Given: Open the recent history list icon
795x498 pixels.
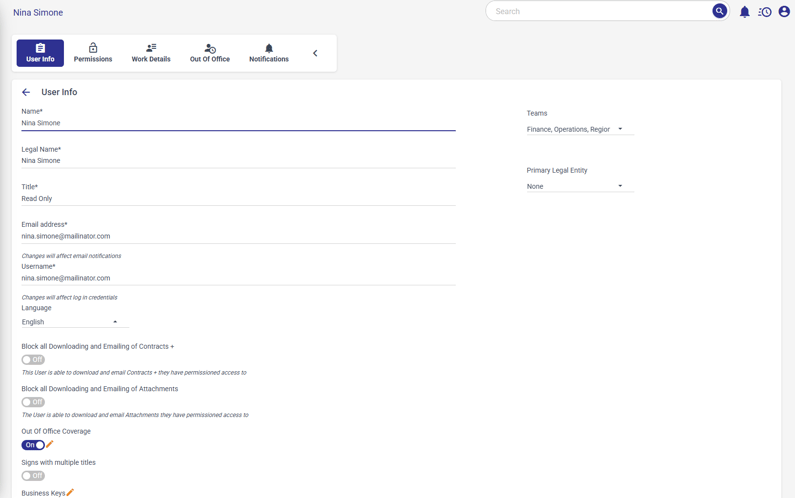Looking at the screenshot, I should coord(765,12).
